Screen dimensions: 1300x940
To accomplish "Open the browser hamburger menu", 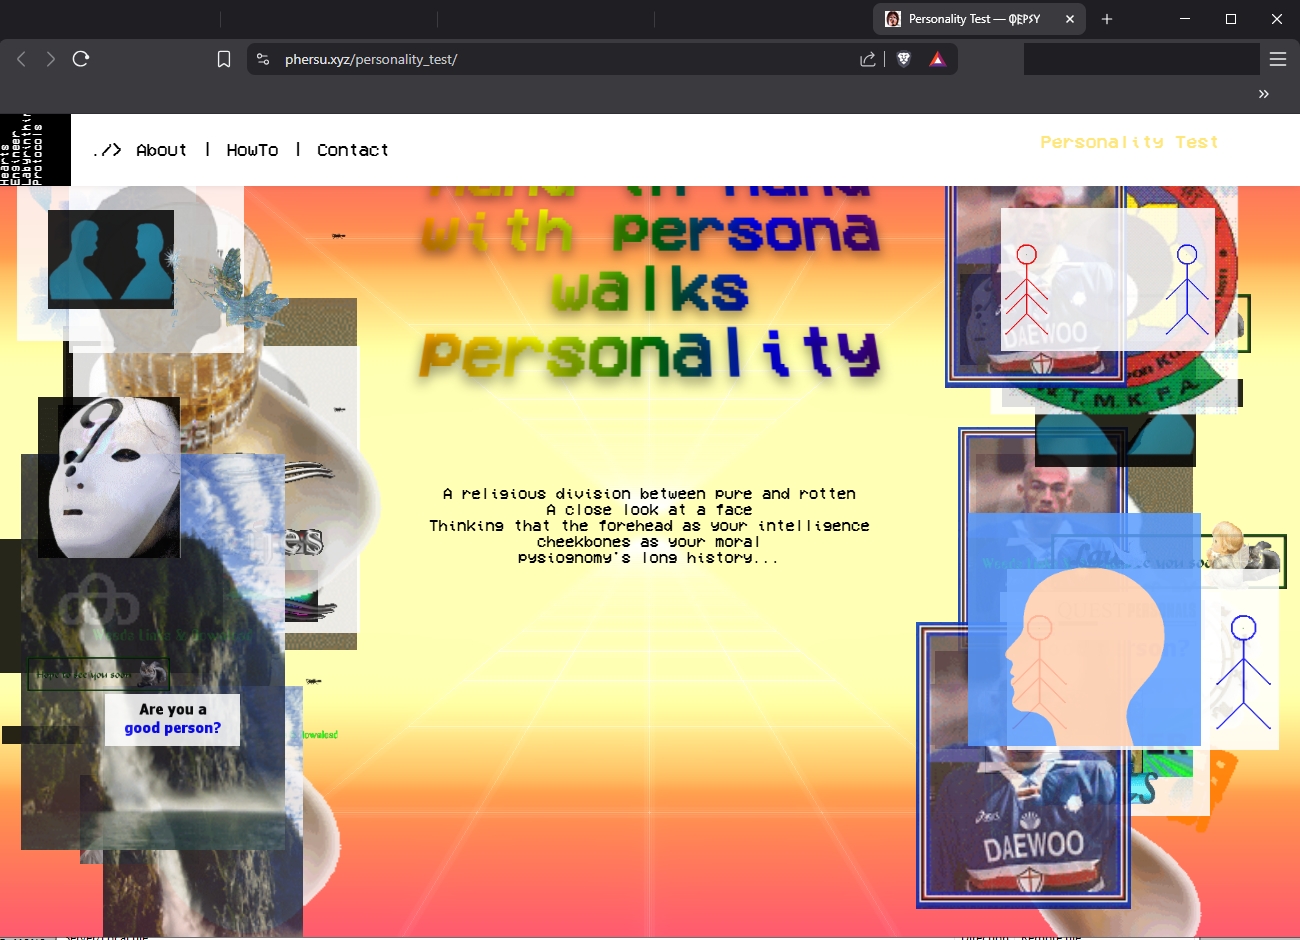I will pyautogui.click(x=1278, y=59).
